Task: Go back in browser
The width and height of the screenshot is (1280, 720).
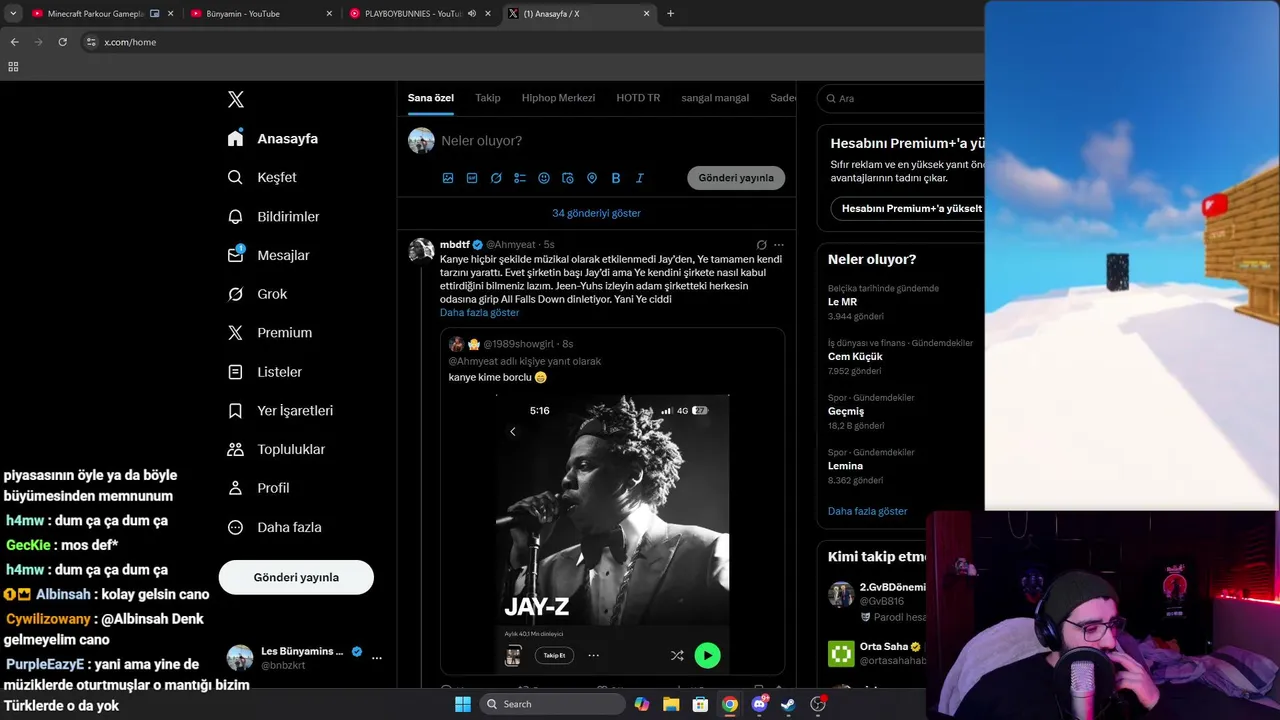Action: pos(14,42)
